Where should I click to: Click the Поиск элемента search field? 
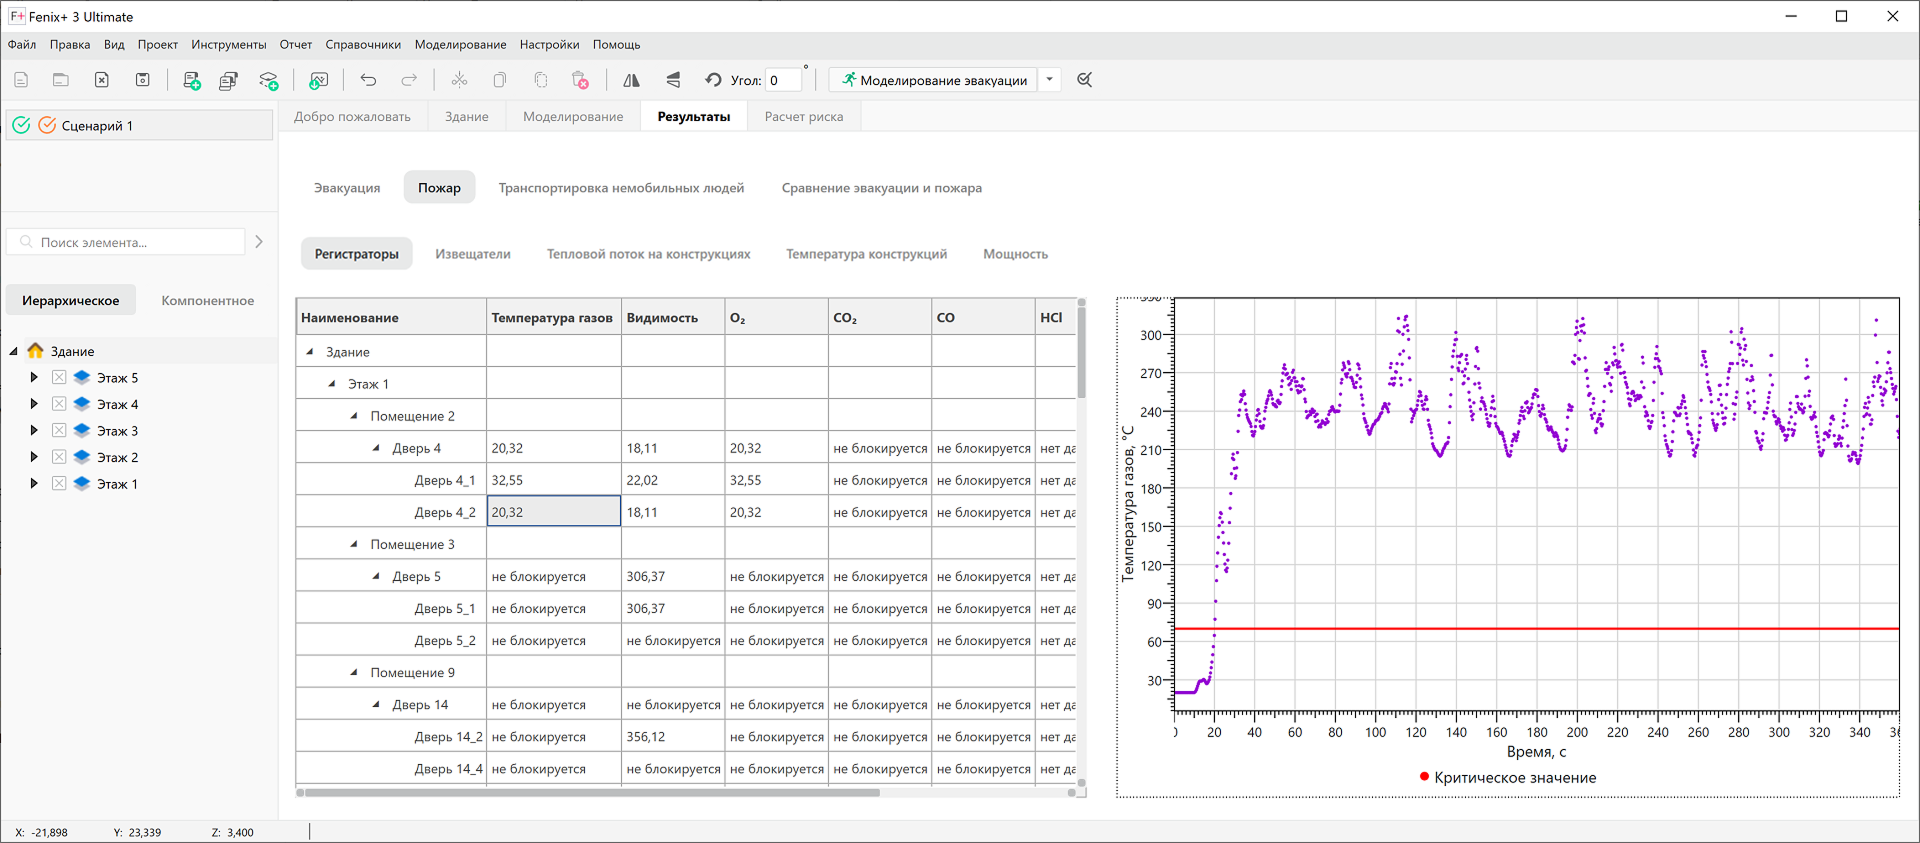pos(127,242)
